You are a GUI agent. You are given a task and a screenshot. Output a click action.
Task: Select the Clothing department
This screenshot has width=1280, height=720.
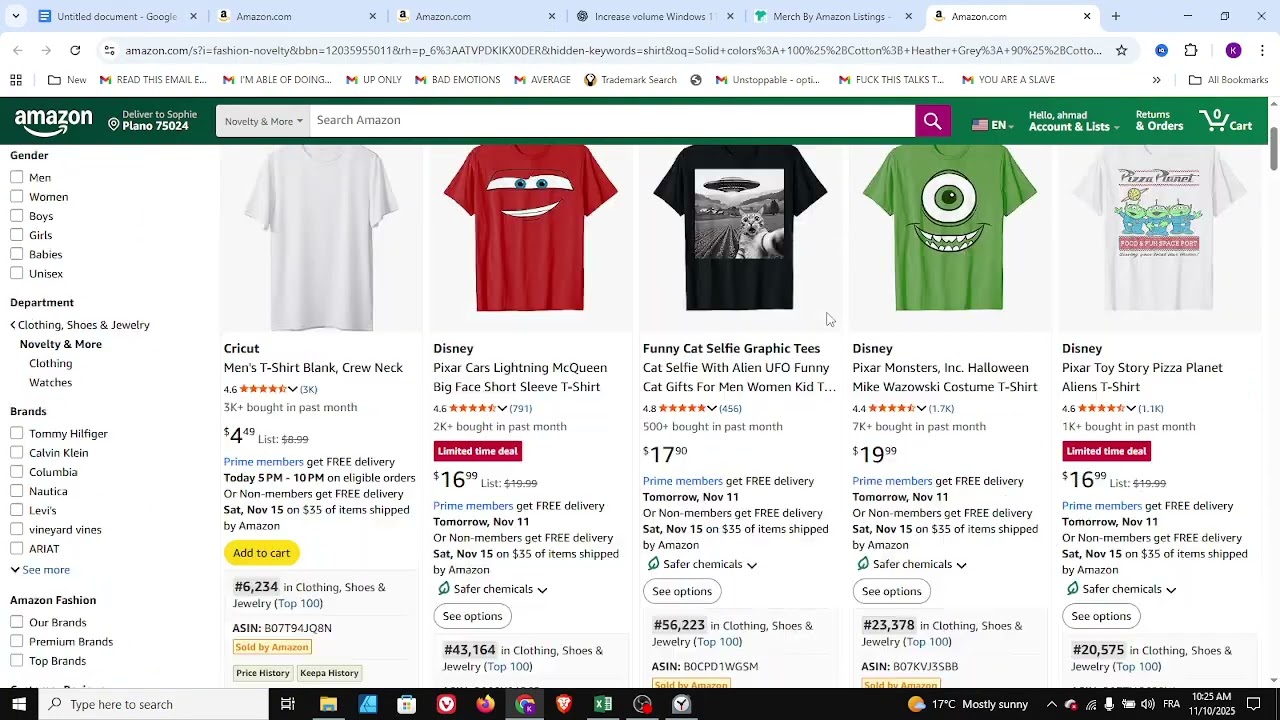[x=50, y=363]
